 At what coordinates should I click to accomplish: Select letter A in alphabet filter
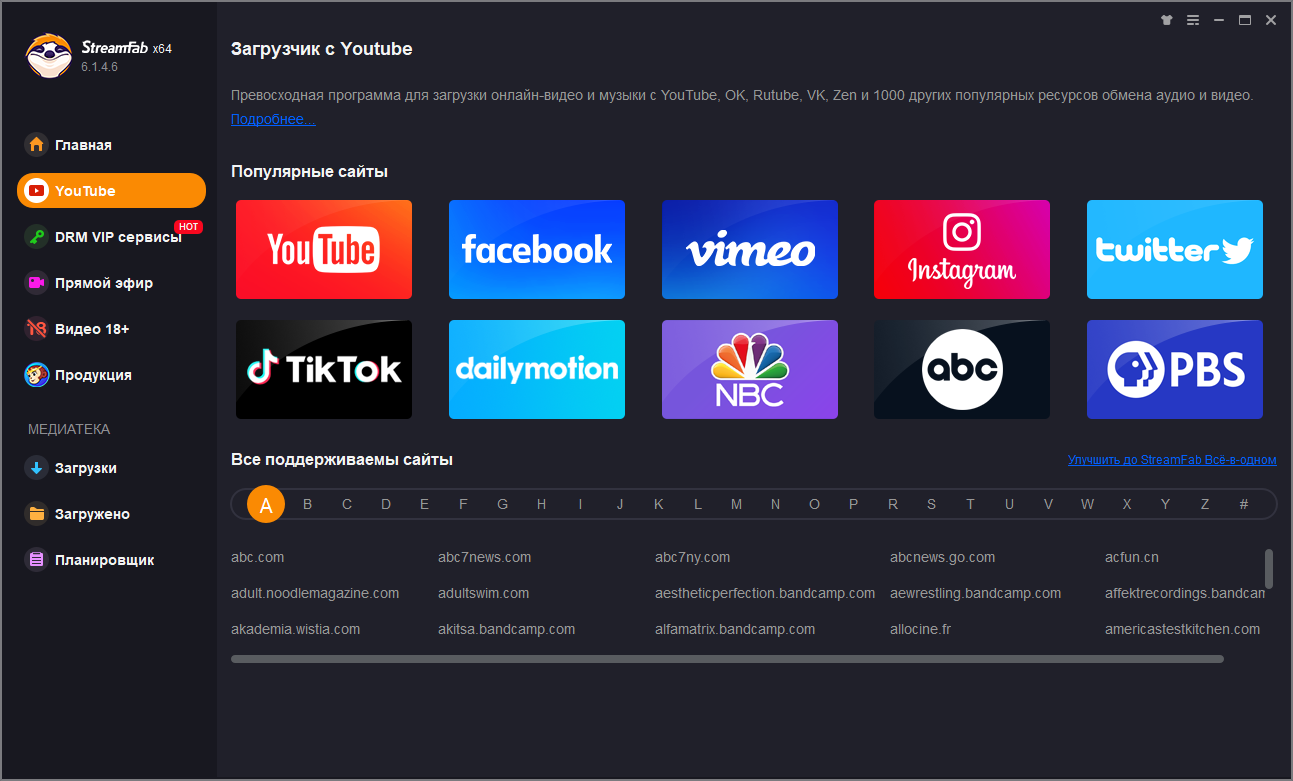click(x=266, y=504)
